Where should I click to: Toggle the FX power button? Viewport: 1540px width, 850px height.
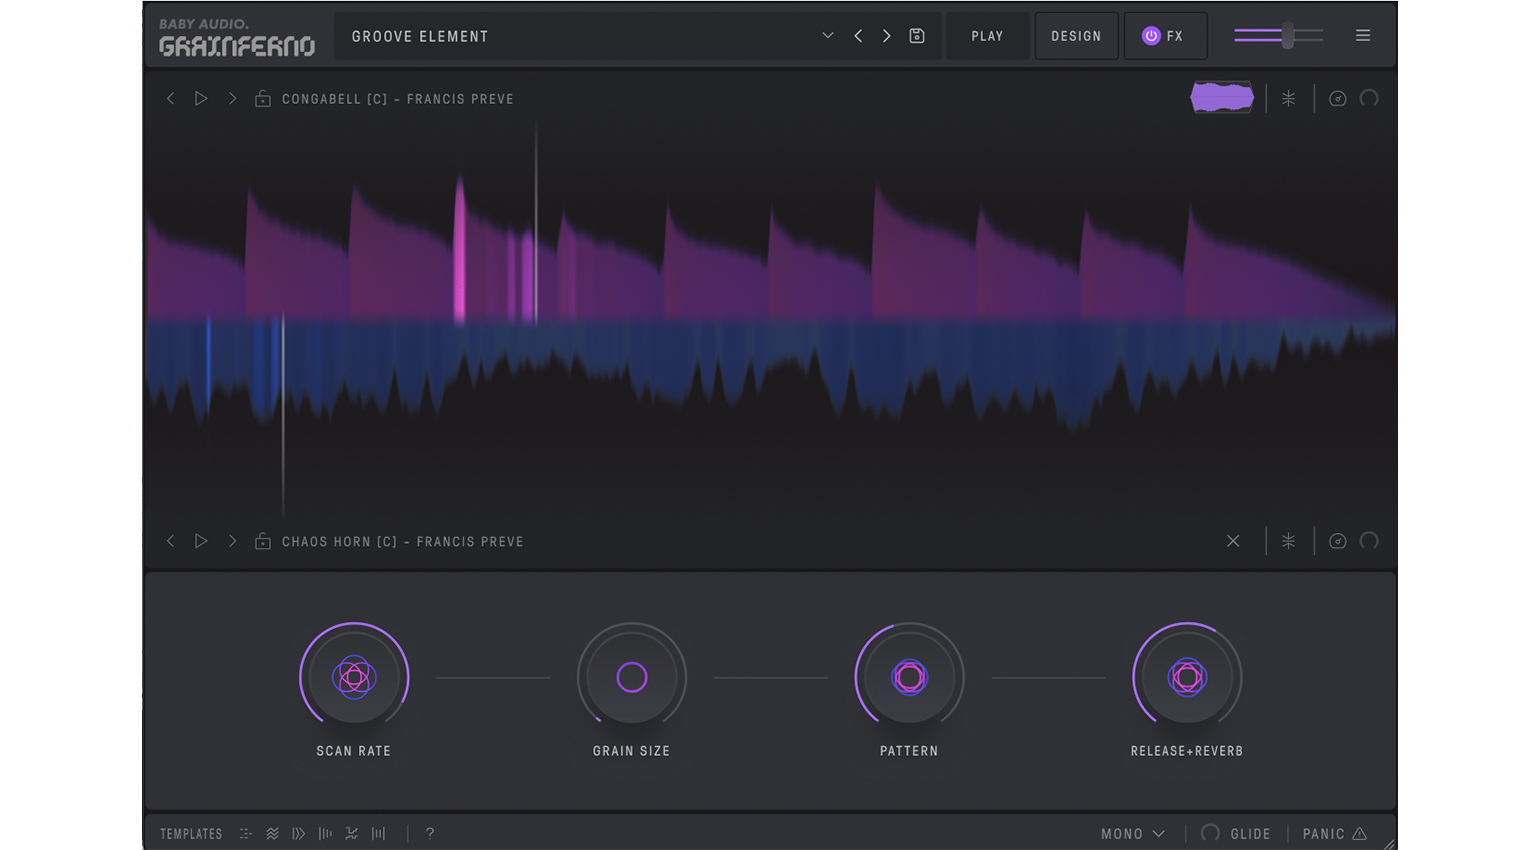1151,36
